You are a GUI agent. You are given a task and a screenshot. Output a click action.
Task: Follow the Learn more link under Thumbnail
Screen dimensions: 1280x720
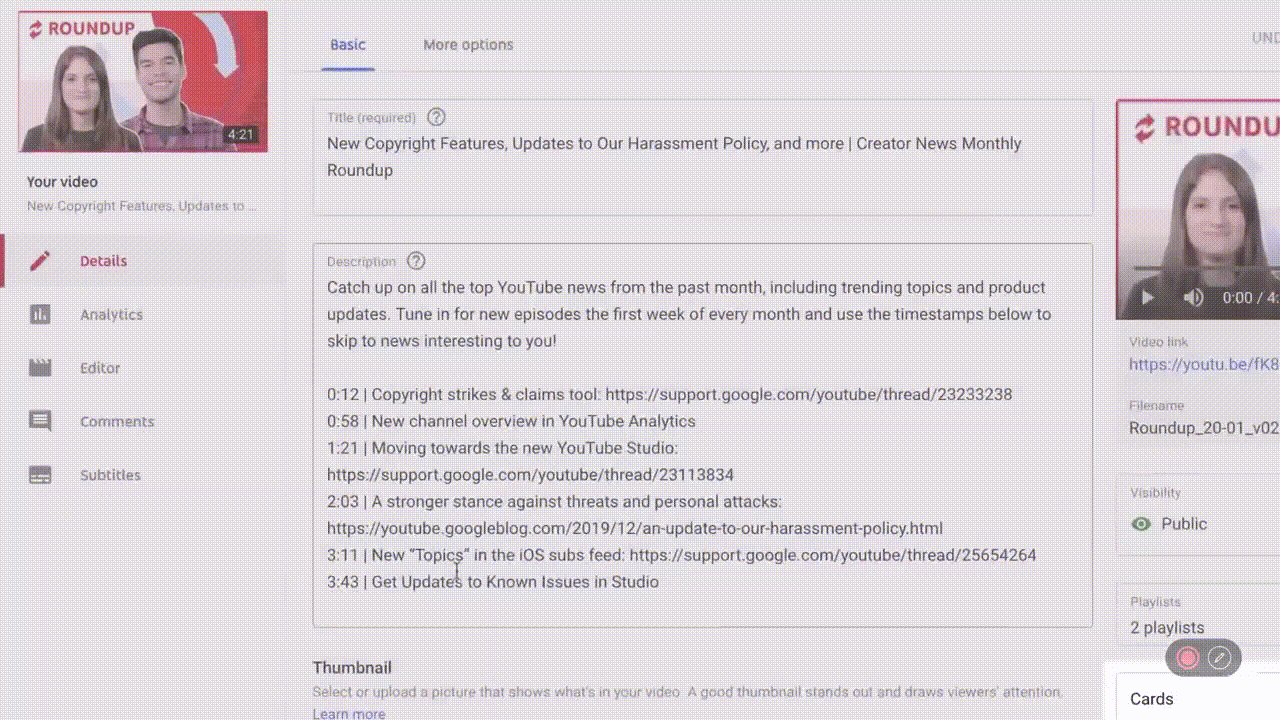click(349, 713)
